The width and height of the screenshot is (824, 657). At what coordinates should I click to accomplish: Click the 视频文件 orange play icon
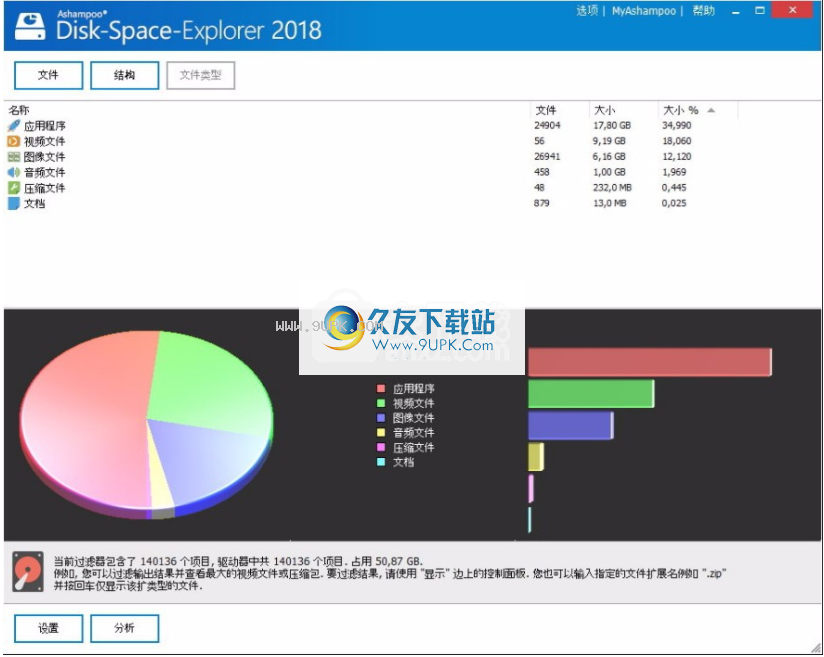point(14,141)
